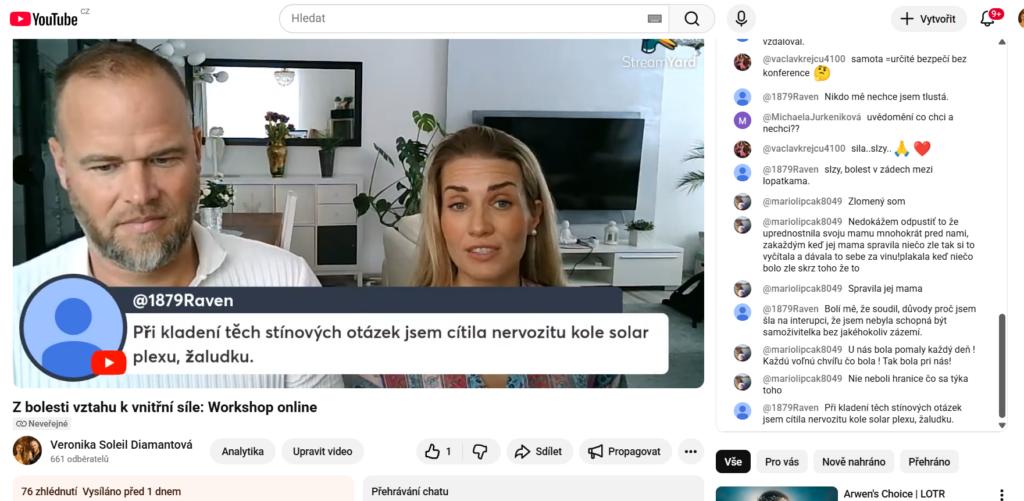Click the search magnifier button
The height and width of the screenshot is (501, 1024).
pos(691,19)
